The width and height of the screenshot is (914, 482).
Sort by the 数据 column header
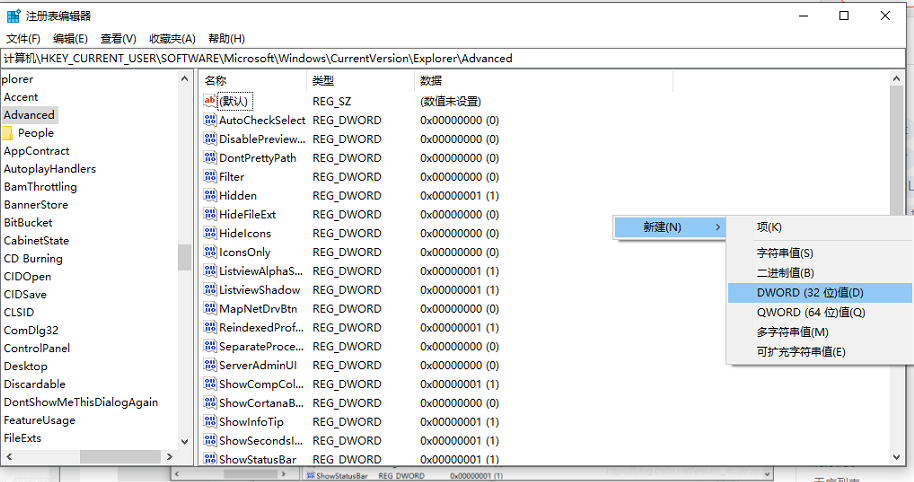(543, 81)
